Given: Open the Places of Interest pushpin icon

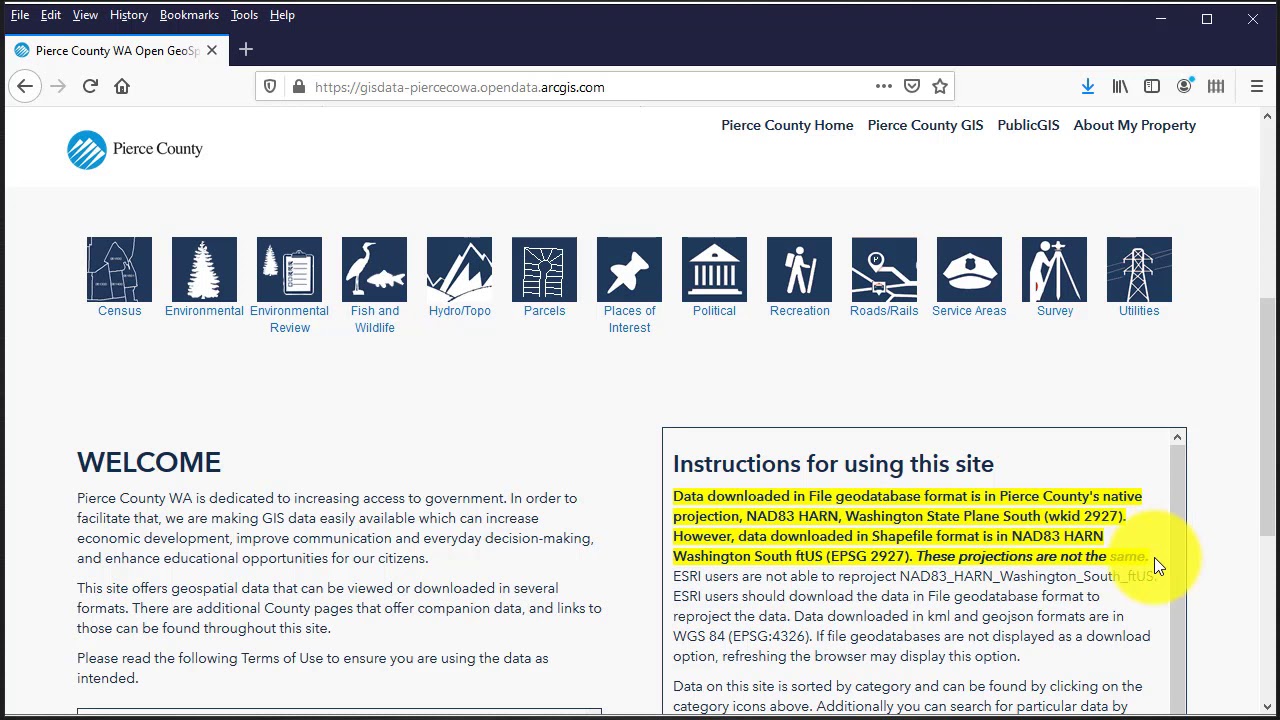Looking at the screenshot, I should tap(629, 269).
